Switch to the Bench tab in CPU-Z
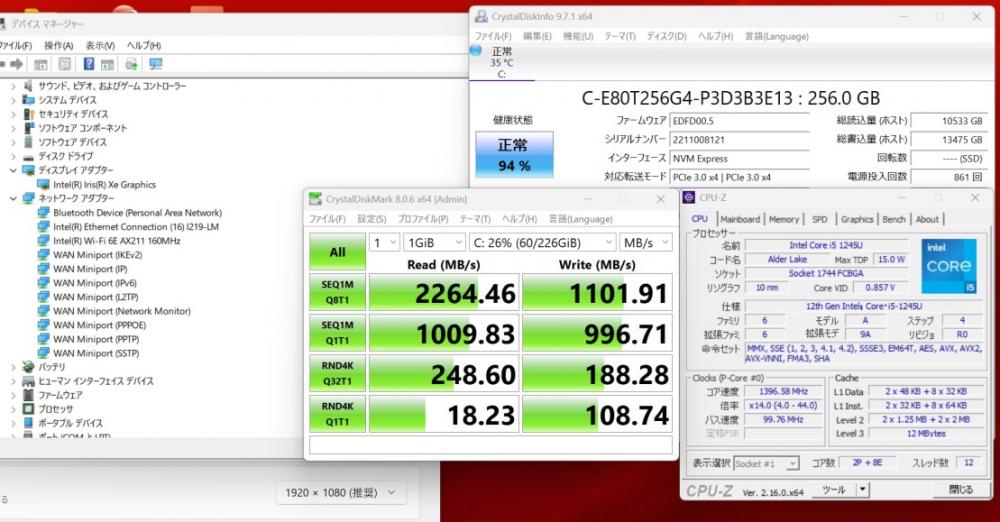Screen dimensions: 1000x522 [x=893, y=219]
